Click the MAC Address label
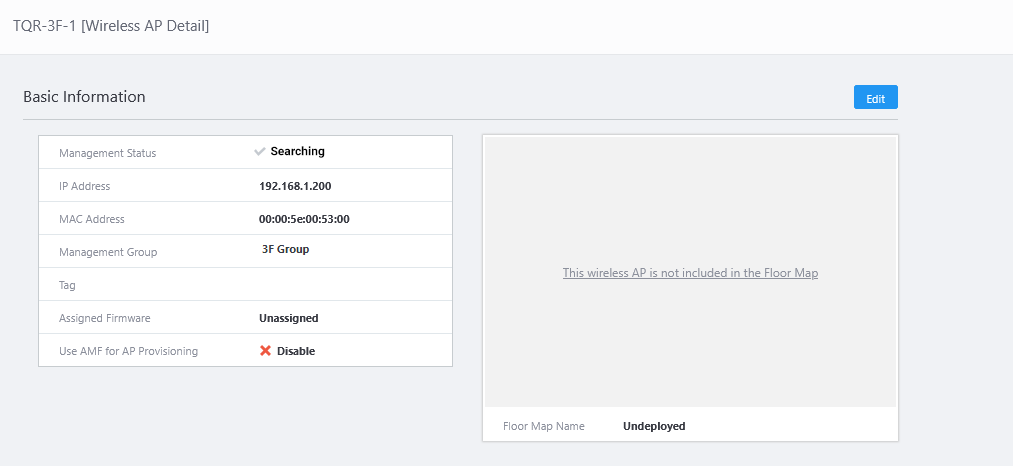This screenshot has width=1013, height=466. (x=92, y=219)
